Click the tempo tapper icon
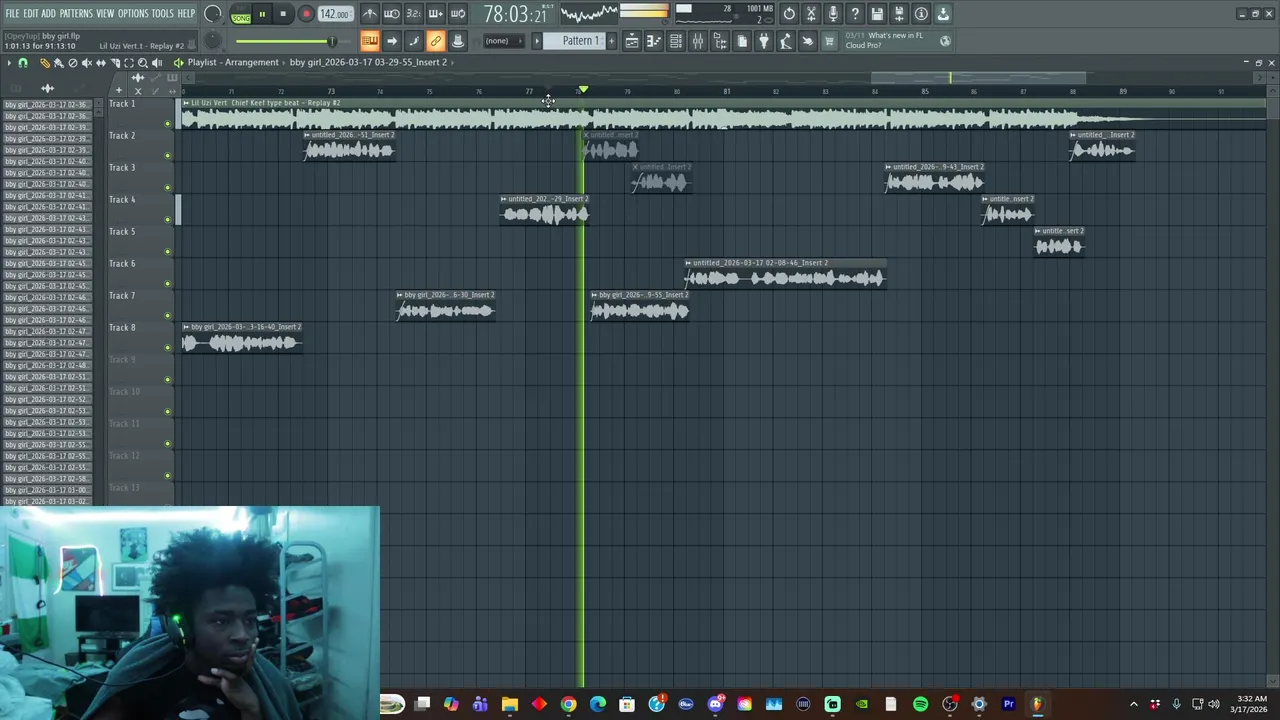This screenshot has height=720, width=1280. [x=786, y=41]
